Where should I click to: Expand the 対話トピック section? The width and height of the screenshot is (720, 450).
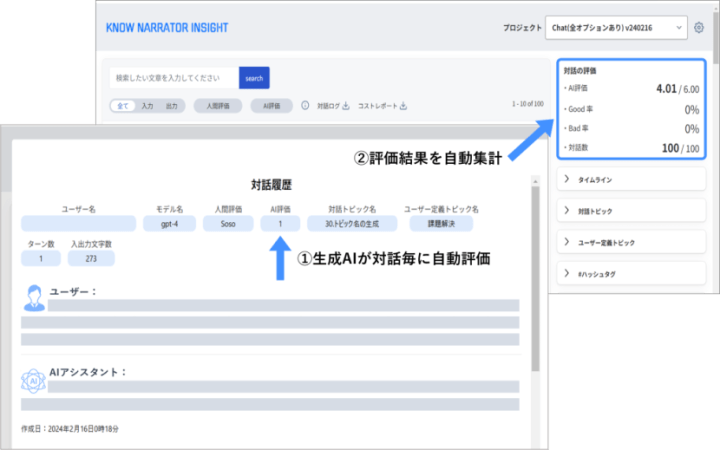(x=631, y=212)
